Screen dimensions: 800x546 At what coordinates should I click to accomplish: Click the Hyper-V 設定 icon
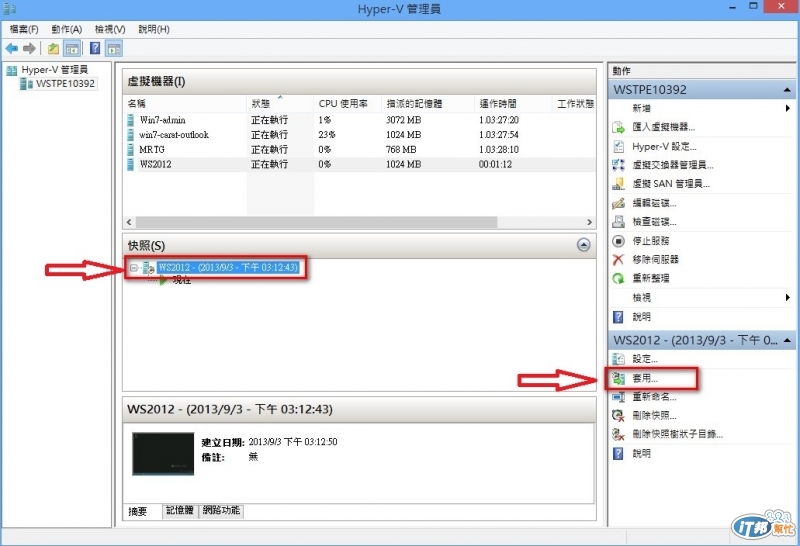pyautogui.click(x=618, y=146)
